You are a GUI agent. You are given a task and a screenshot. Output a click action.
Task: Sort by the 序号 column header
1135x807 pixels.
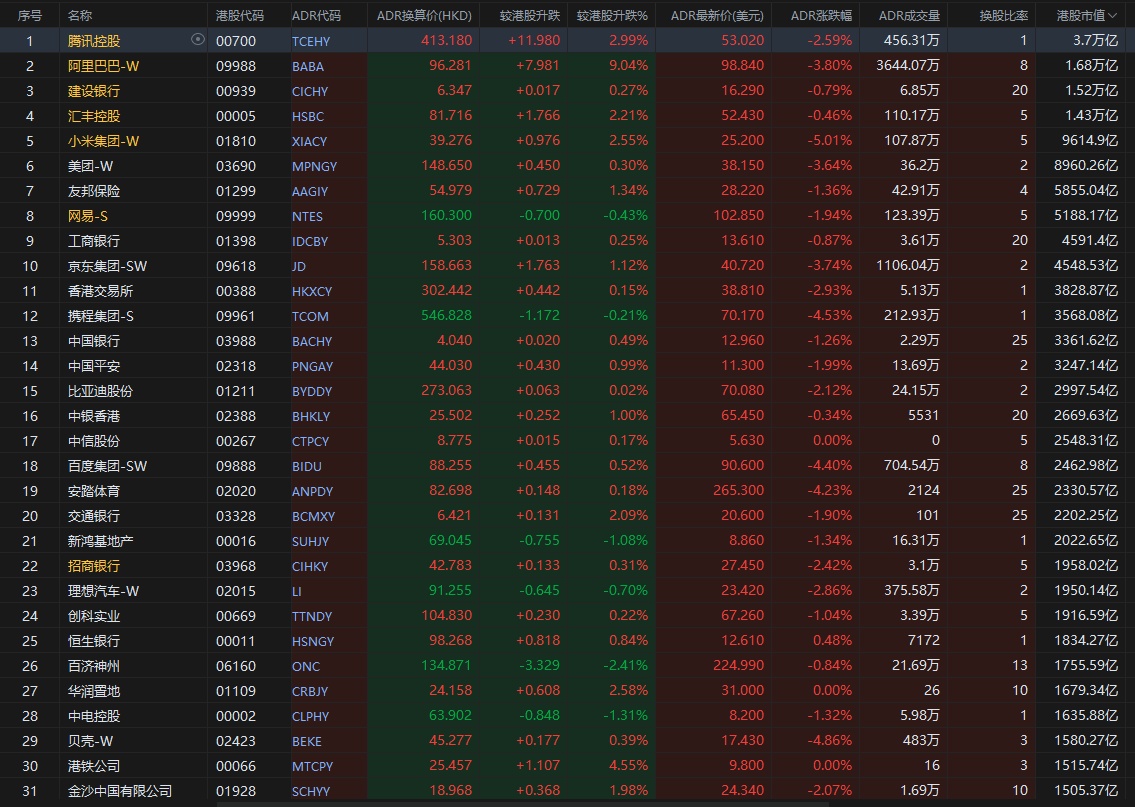[x=30, y=16]
